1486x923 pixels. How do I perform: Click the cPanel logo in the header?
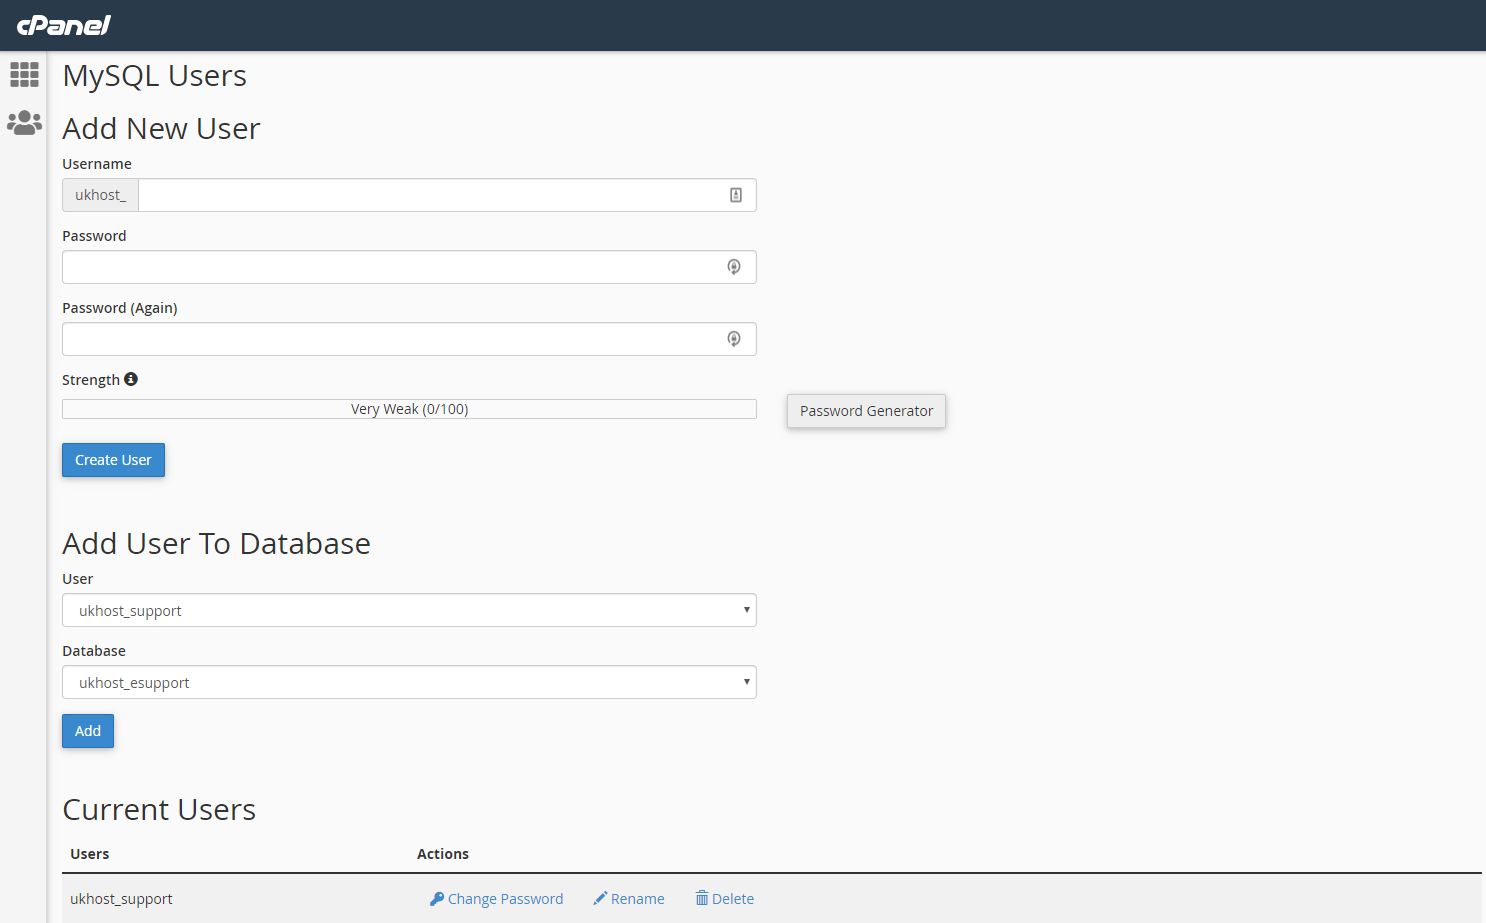(x=64, y=25)
